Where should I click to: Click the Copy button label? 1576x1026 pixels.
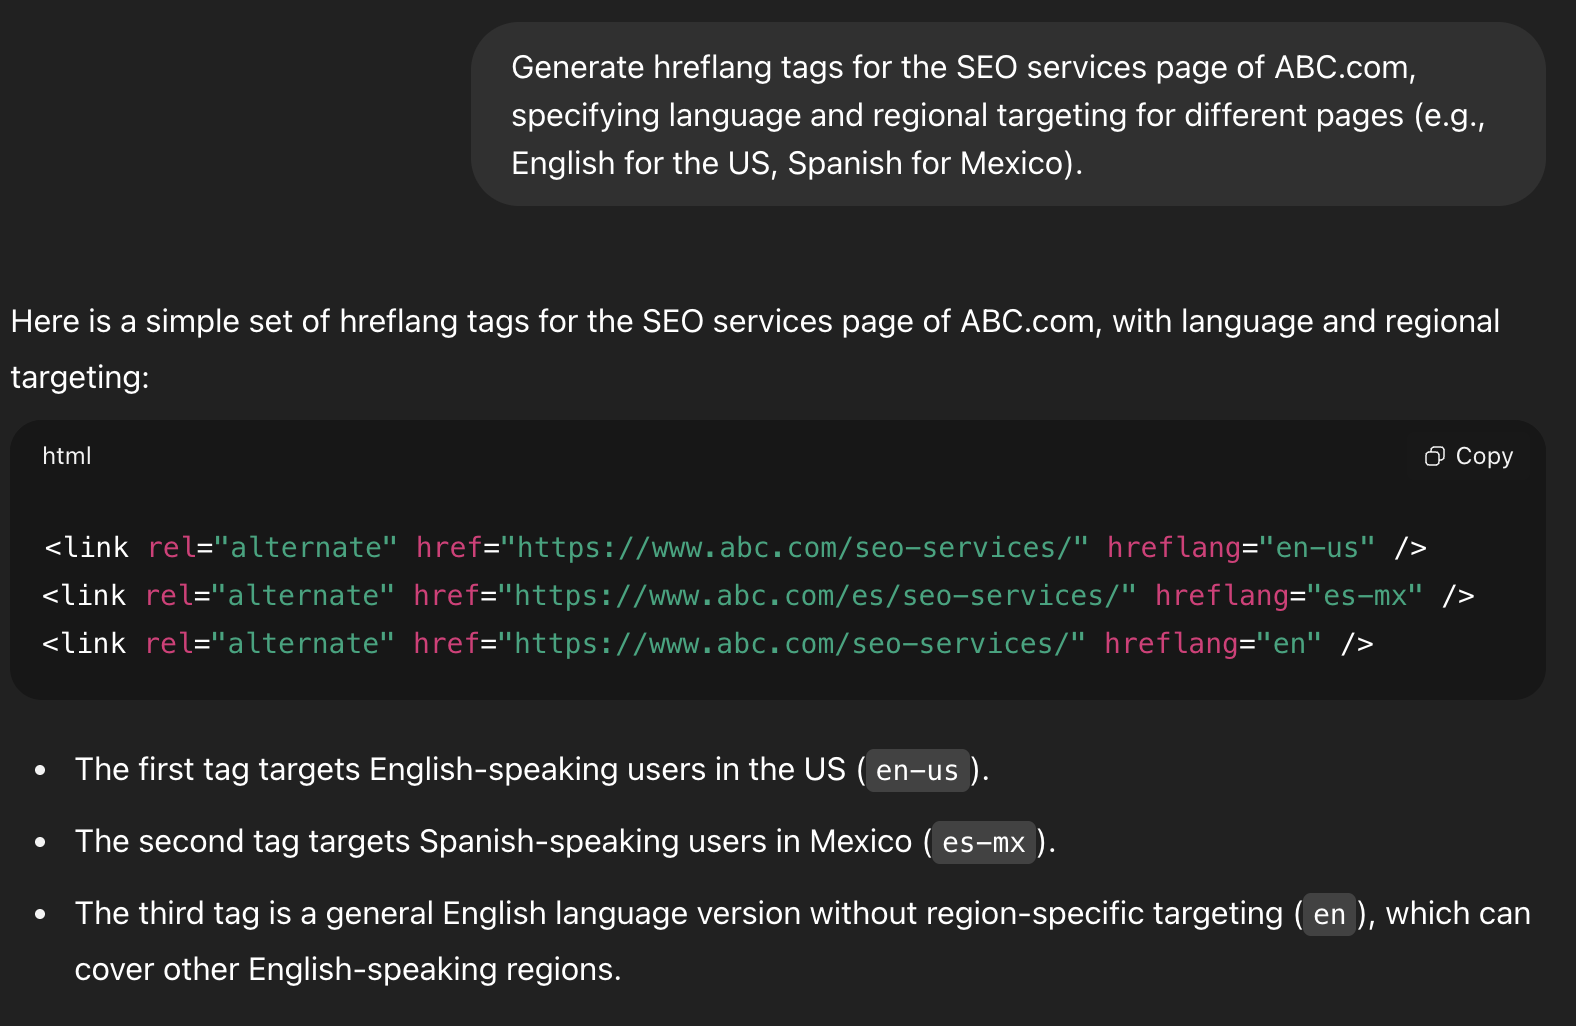click(x=1484, y=456)
